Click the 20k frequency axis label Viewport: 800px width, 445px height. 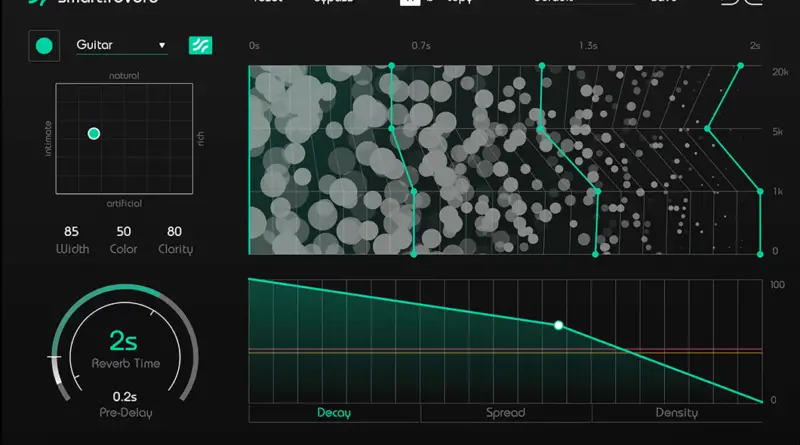pos(780,72)
